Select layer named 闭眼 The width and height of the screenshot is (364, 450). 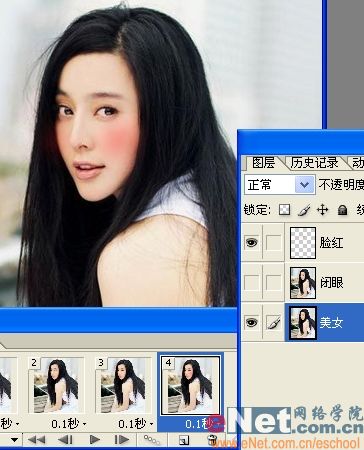(331, 283)
